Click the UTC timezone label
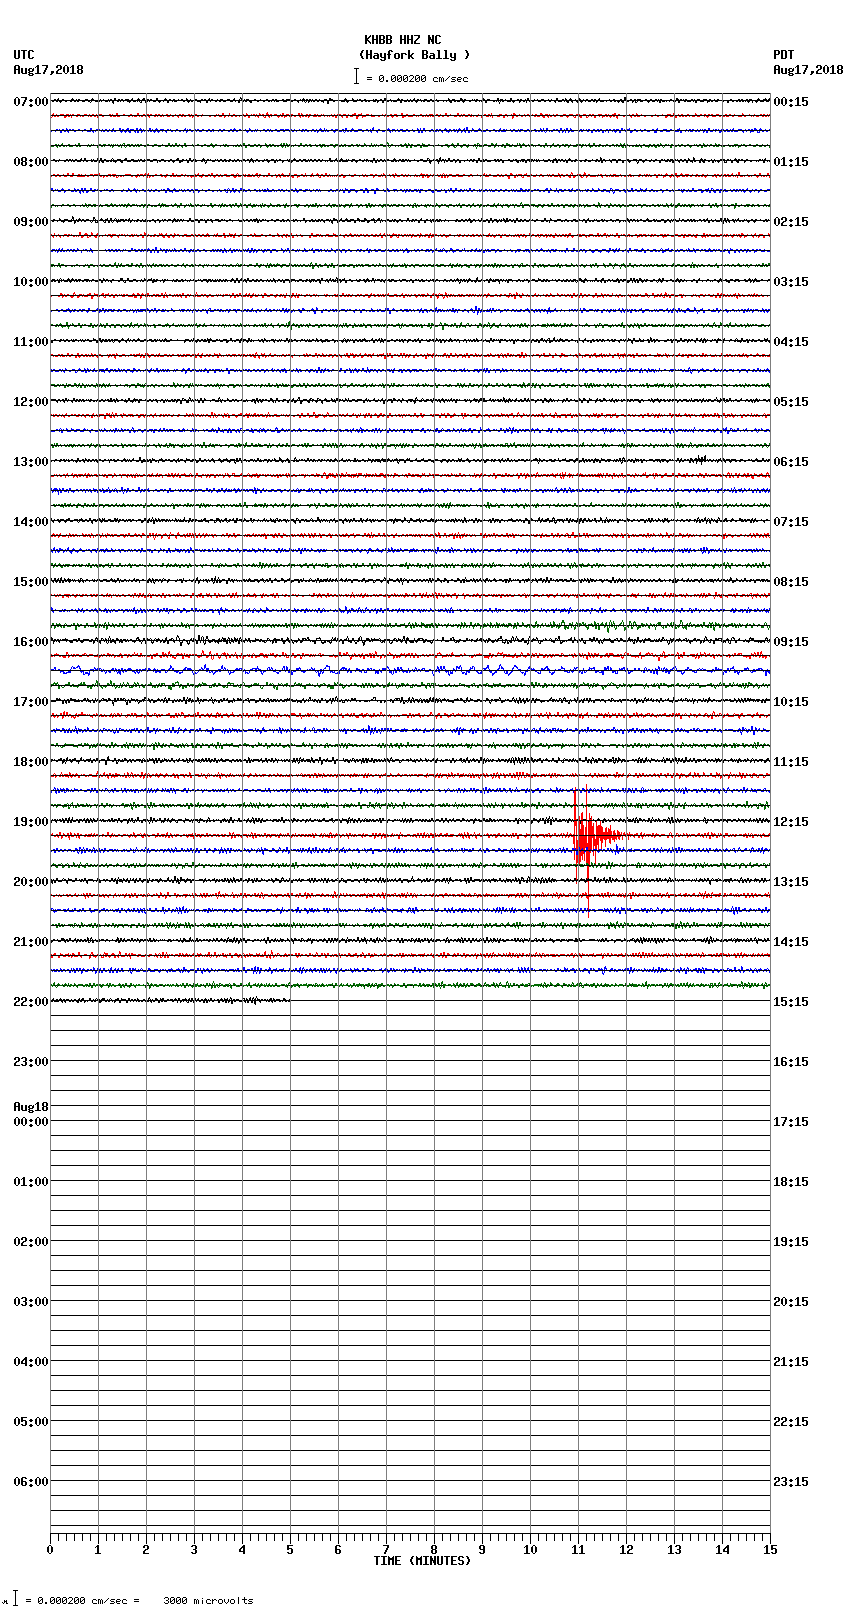Screen dimensions: 850x1613 [x=24, y=55]
